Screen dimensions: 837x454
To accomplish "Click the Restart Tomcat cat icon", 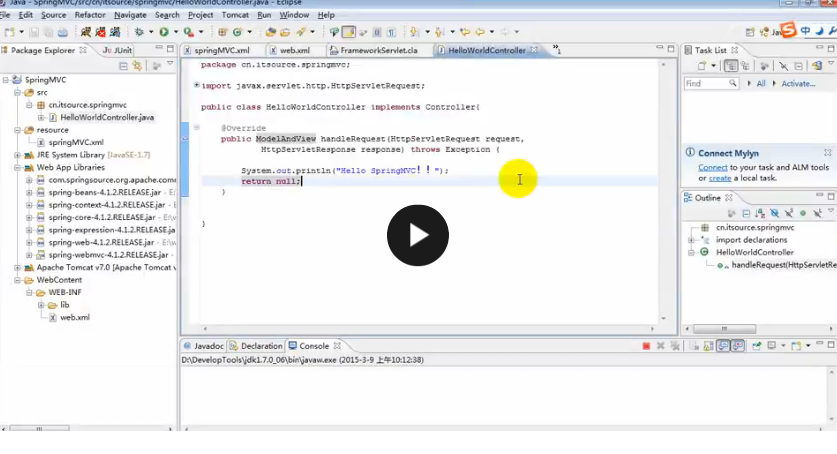I will pos(115,32).
